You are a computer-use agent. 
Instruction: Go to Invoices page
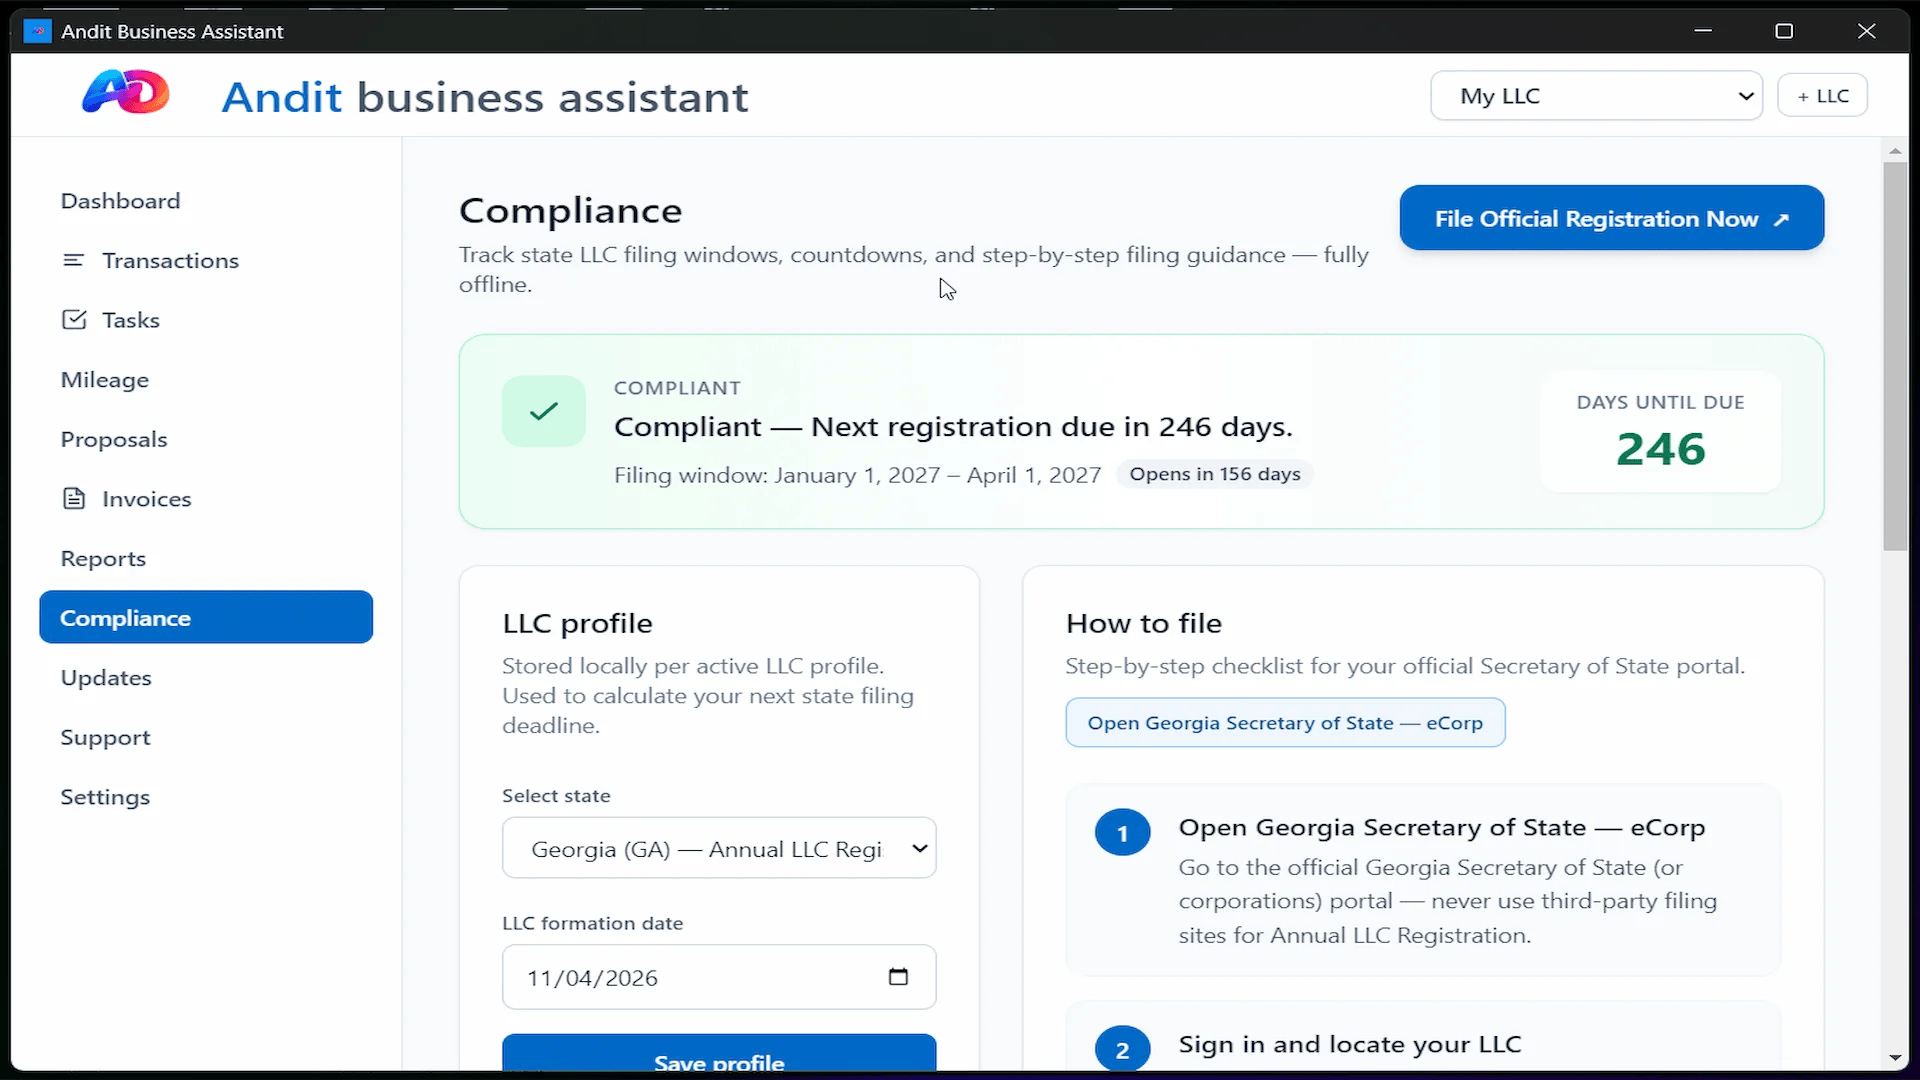pyautogui.click(x=146, y=499)
